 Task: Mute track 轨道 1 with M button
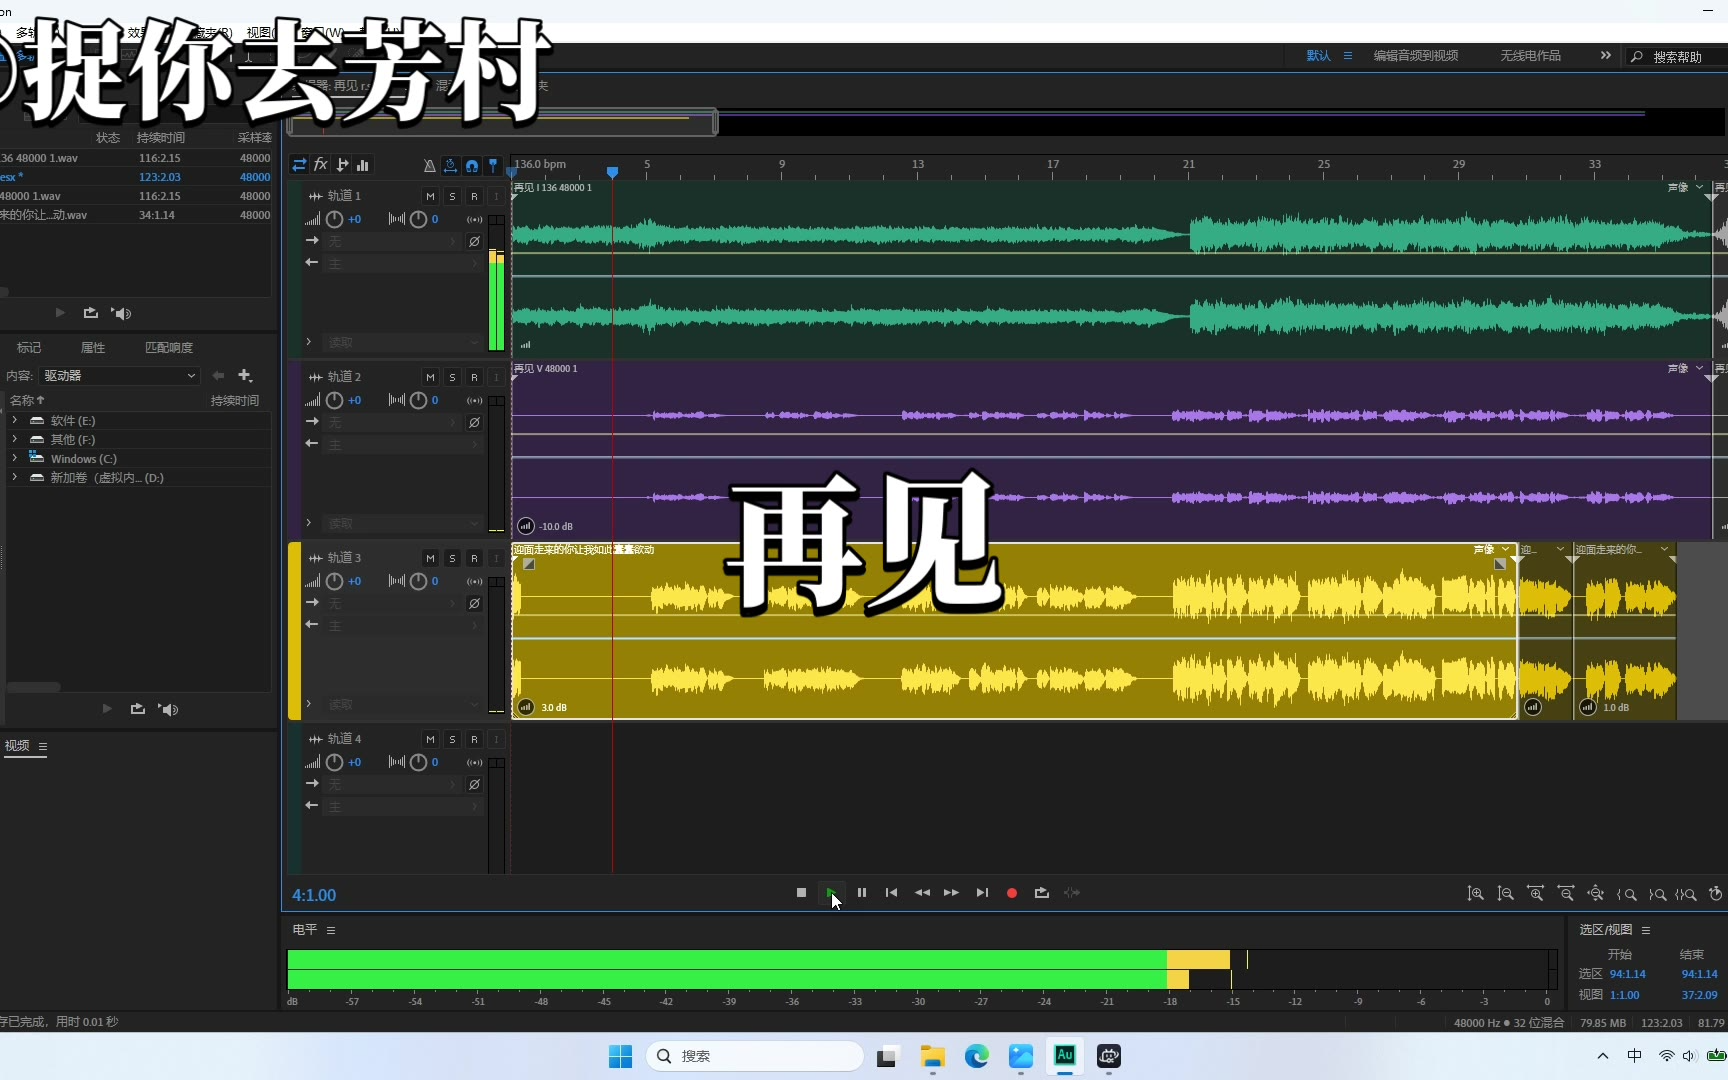pyautogui.click(x=430, y=196)
